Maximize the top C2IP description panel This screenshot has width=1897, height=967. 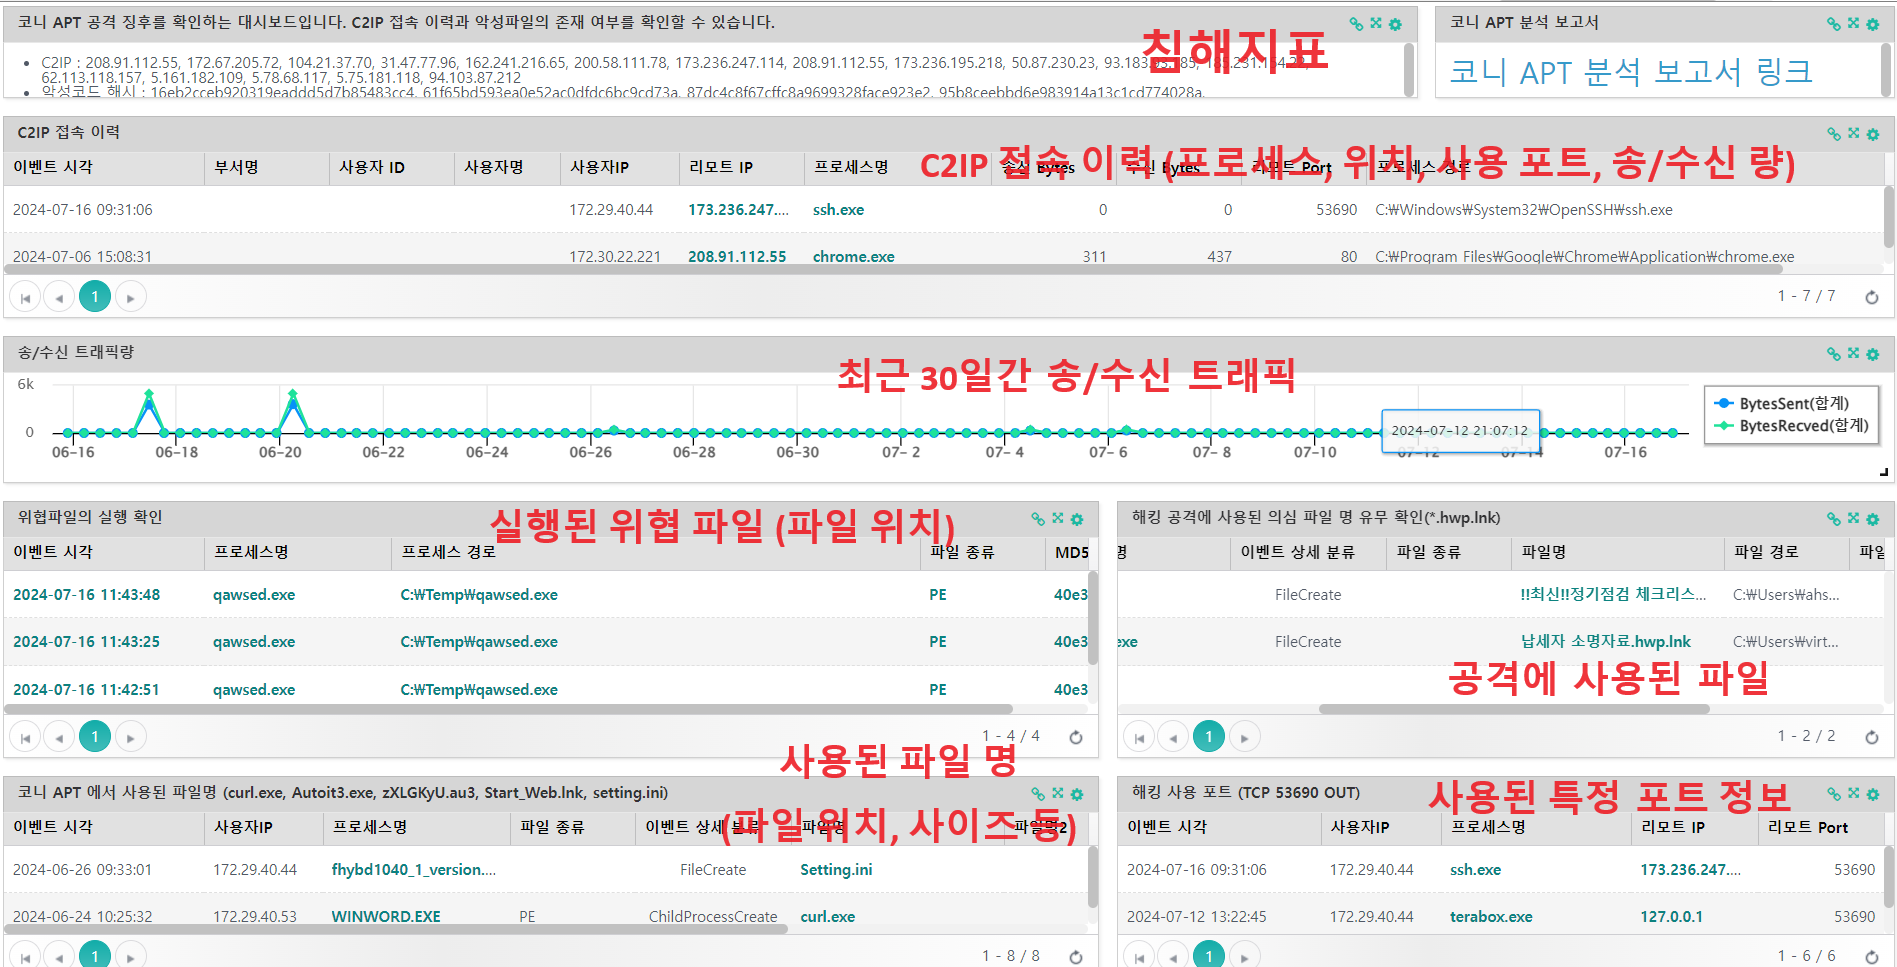click(1376, 23)
